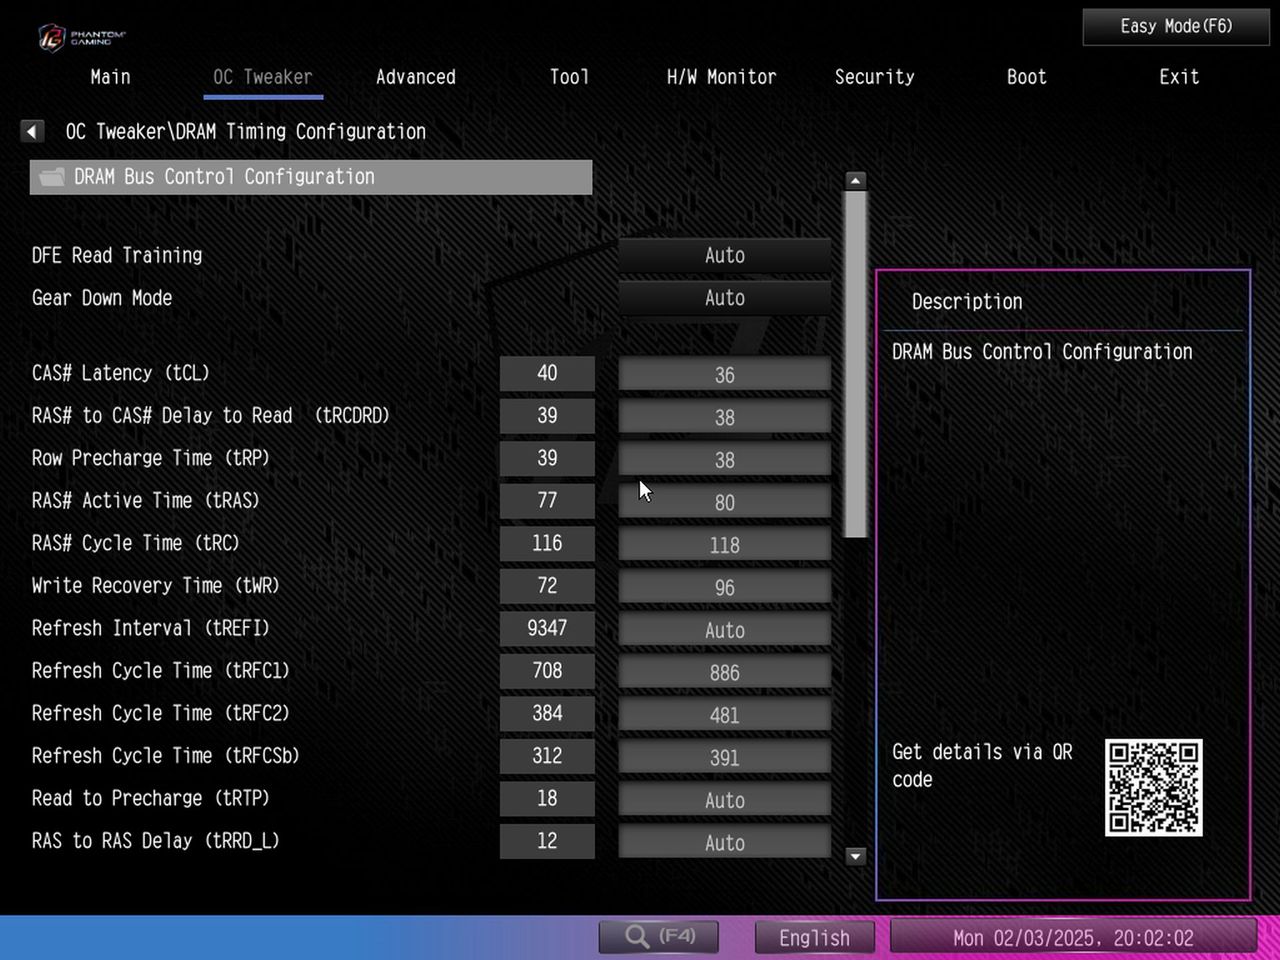Viewport: 1280px width, 960px height.
Task: Click the Description panel heading
Action: point(967,301)
